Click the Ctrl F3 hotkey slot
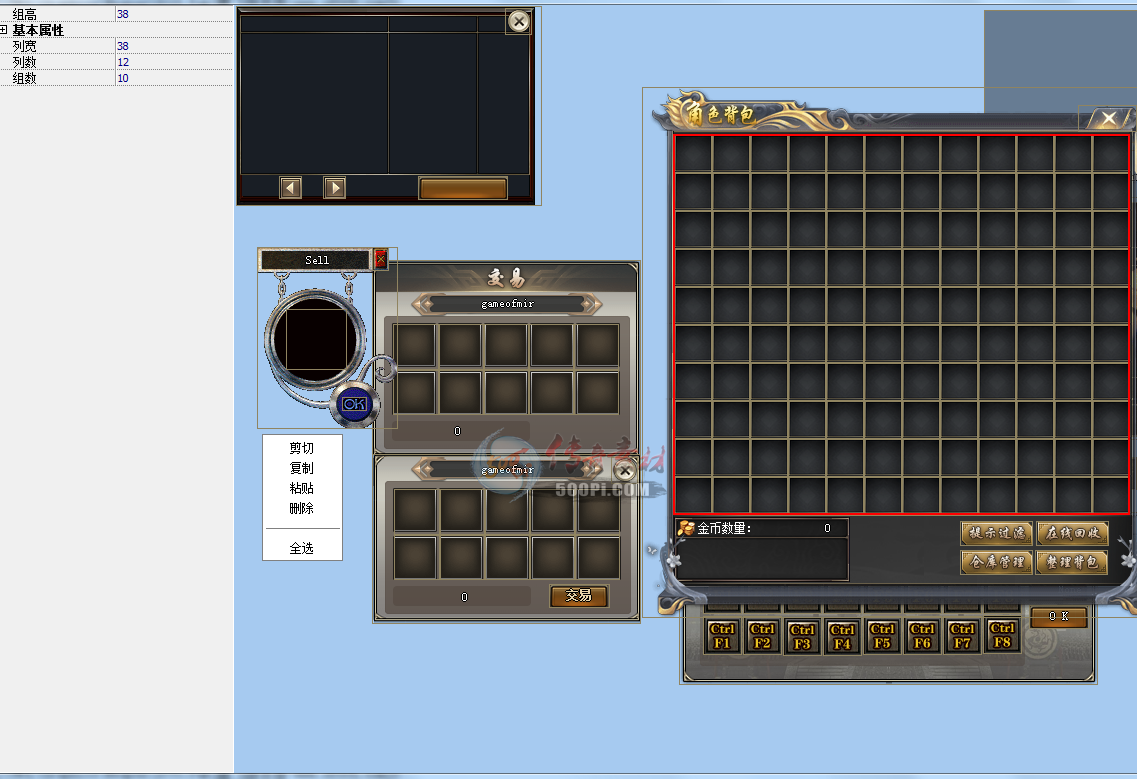This screenshot has width=1137, height=779. click(802, 636)
